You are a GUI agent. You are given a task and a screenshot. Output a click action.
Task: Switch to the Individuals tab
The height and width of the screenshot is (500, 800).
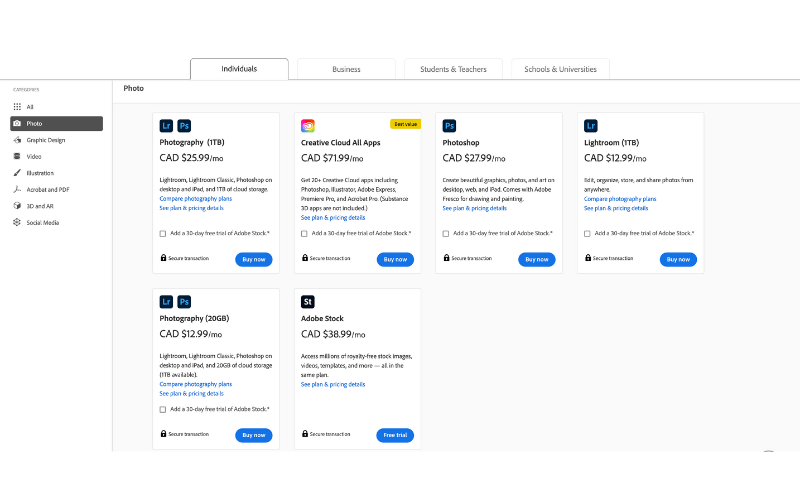tap(239, 69)
